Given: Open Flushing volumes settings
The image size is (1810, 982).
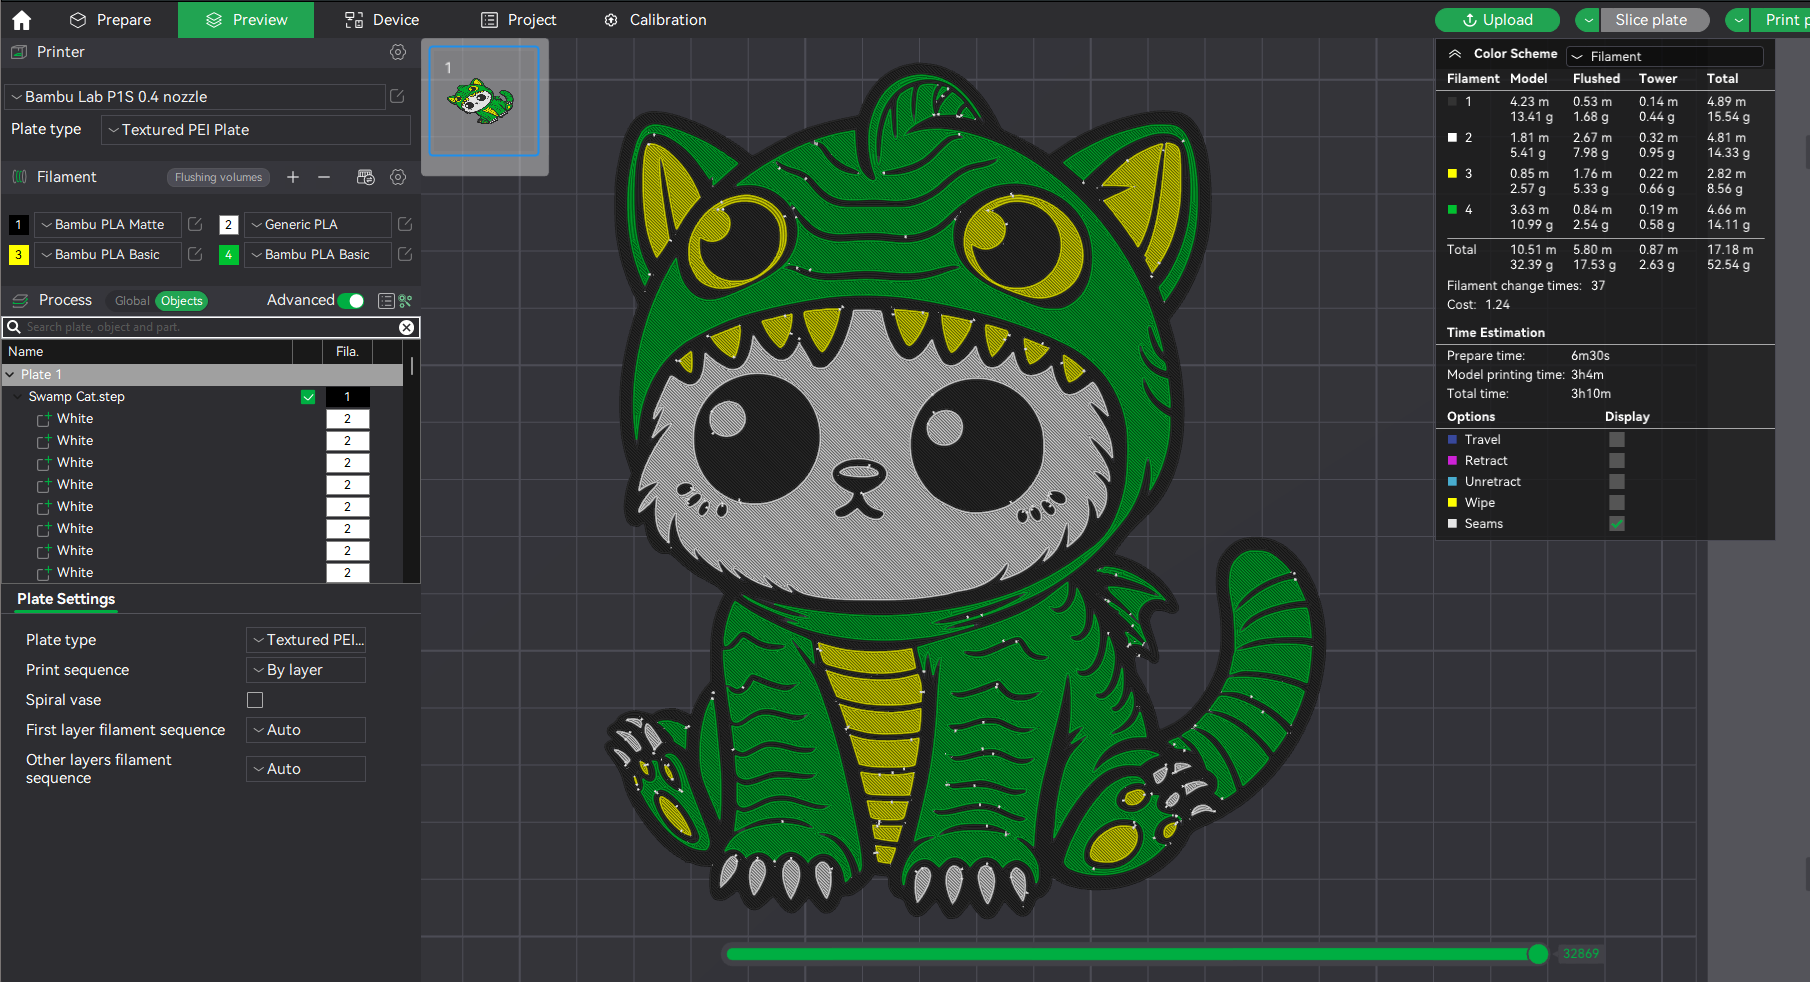Looking at the screenshot, I should click(x=218, y=177).
